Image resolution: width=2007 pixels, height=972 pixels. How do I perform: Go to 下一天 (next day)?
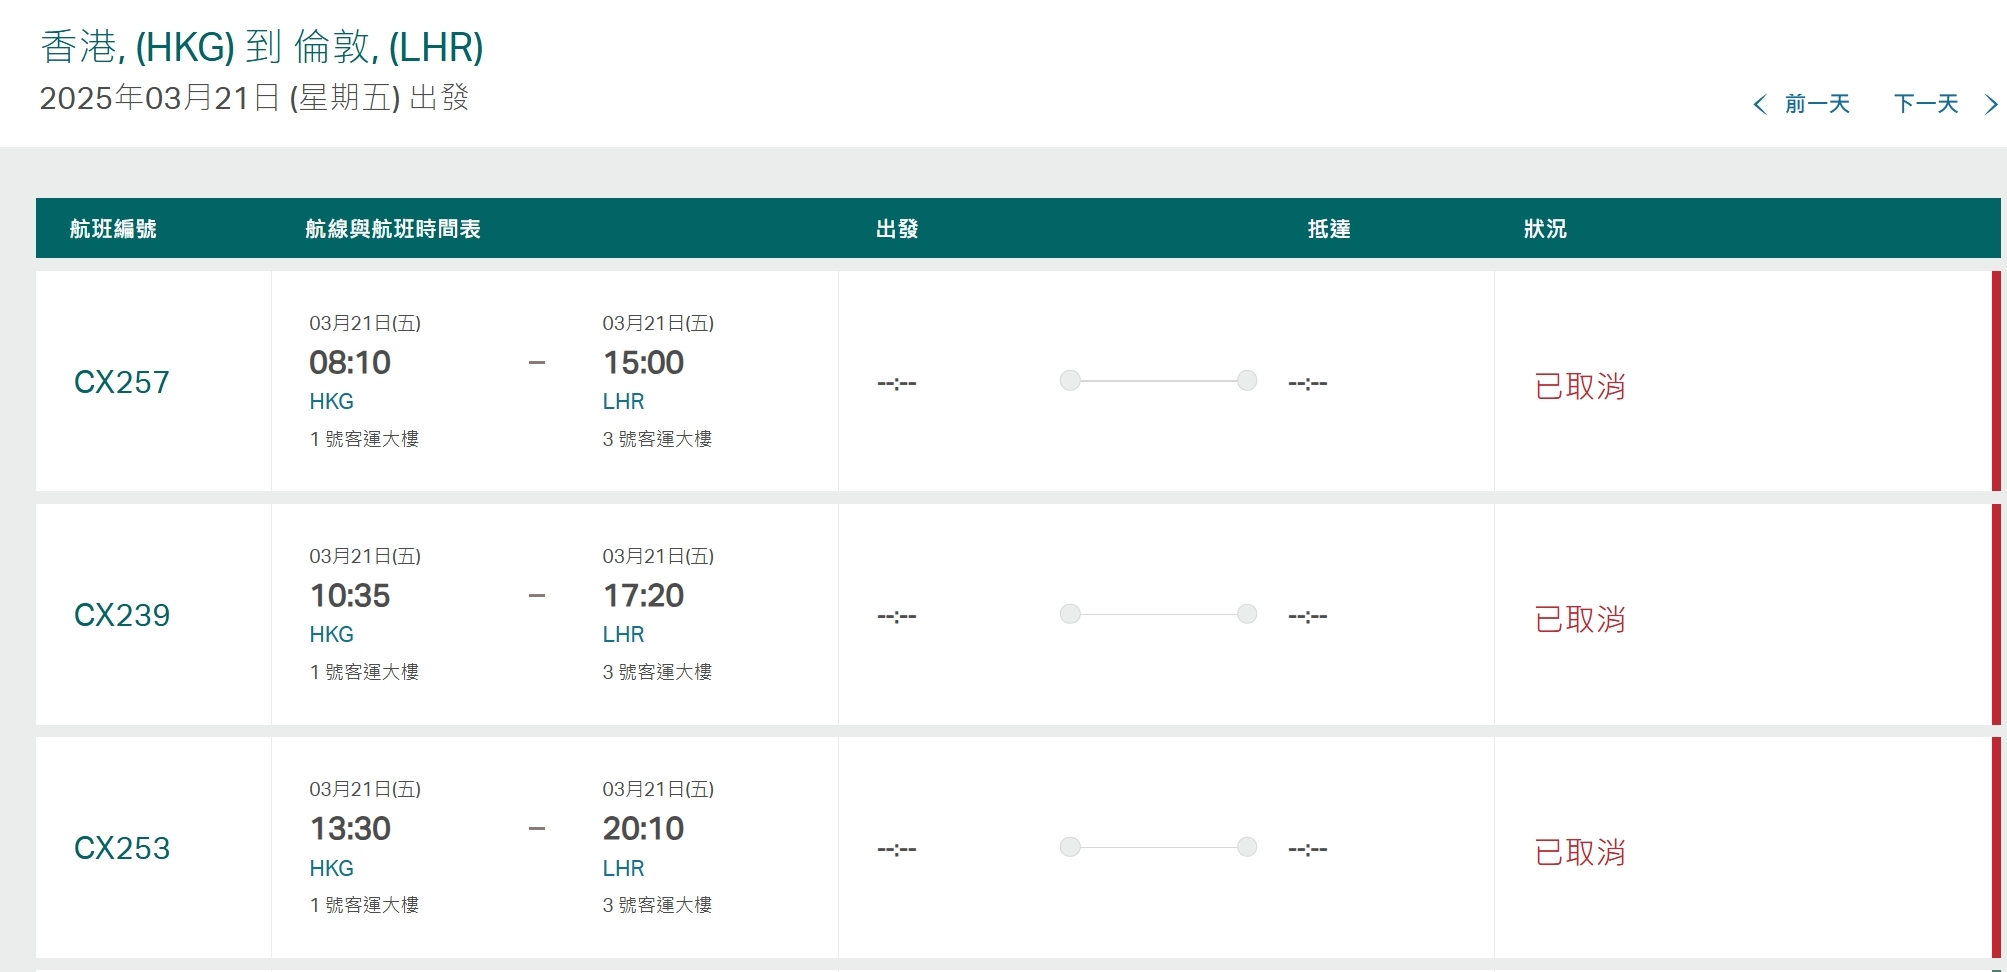tap(1926, 104)
